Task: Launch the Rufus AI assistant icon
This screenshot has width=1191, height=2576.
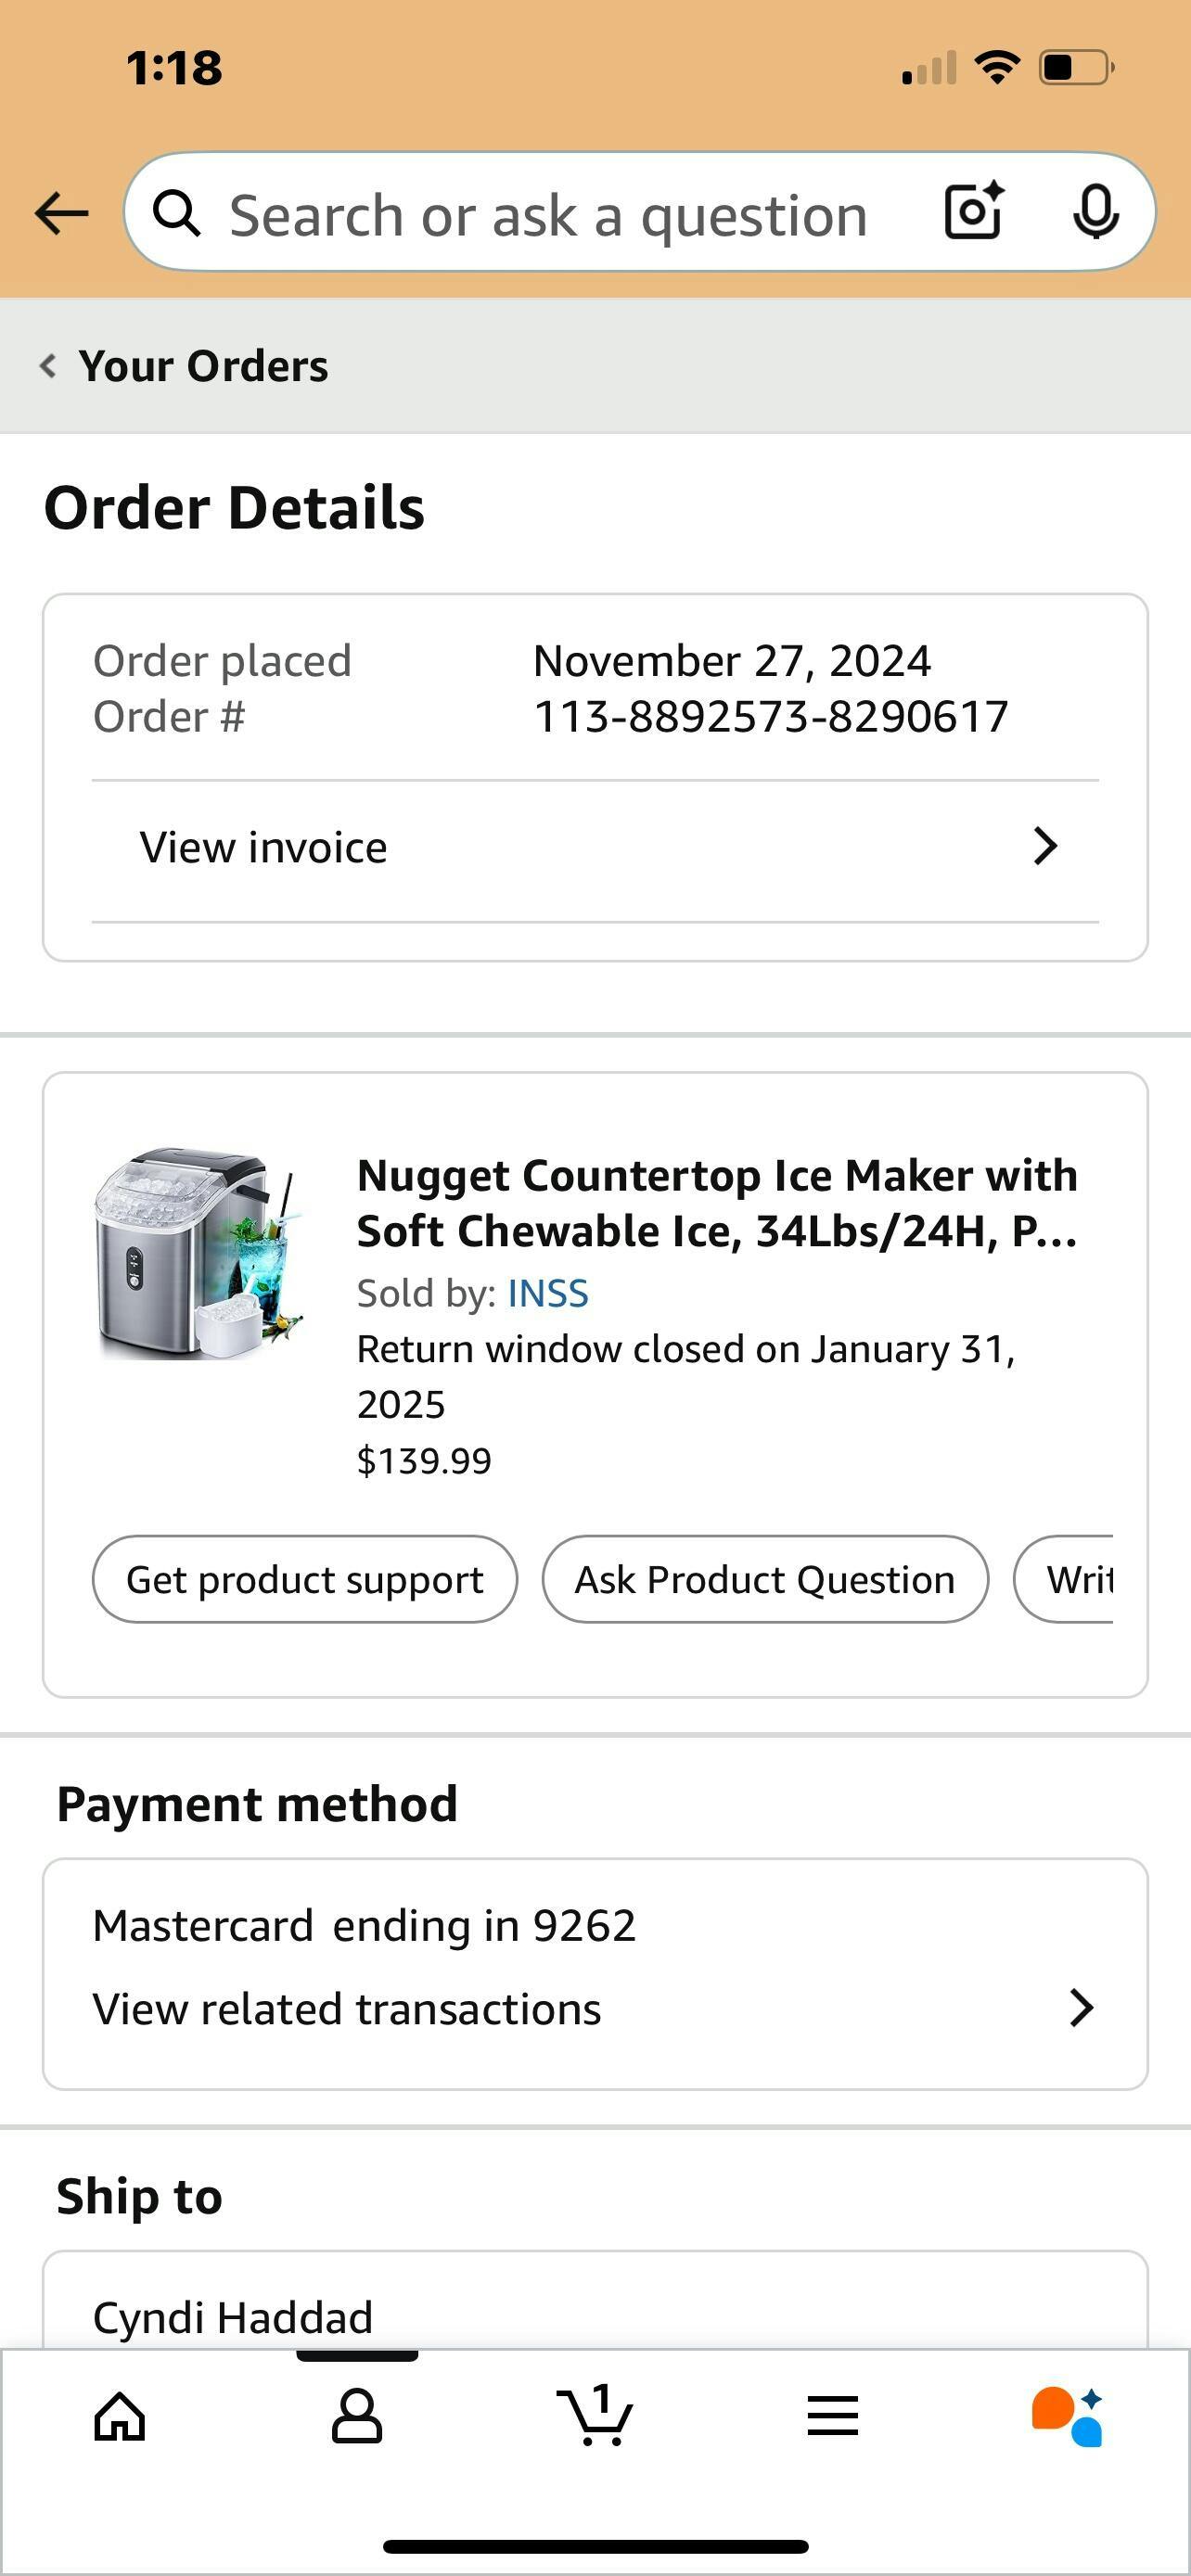Action: [x=1067, y=2417]
